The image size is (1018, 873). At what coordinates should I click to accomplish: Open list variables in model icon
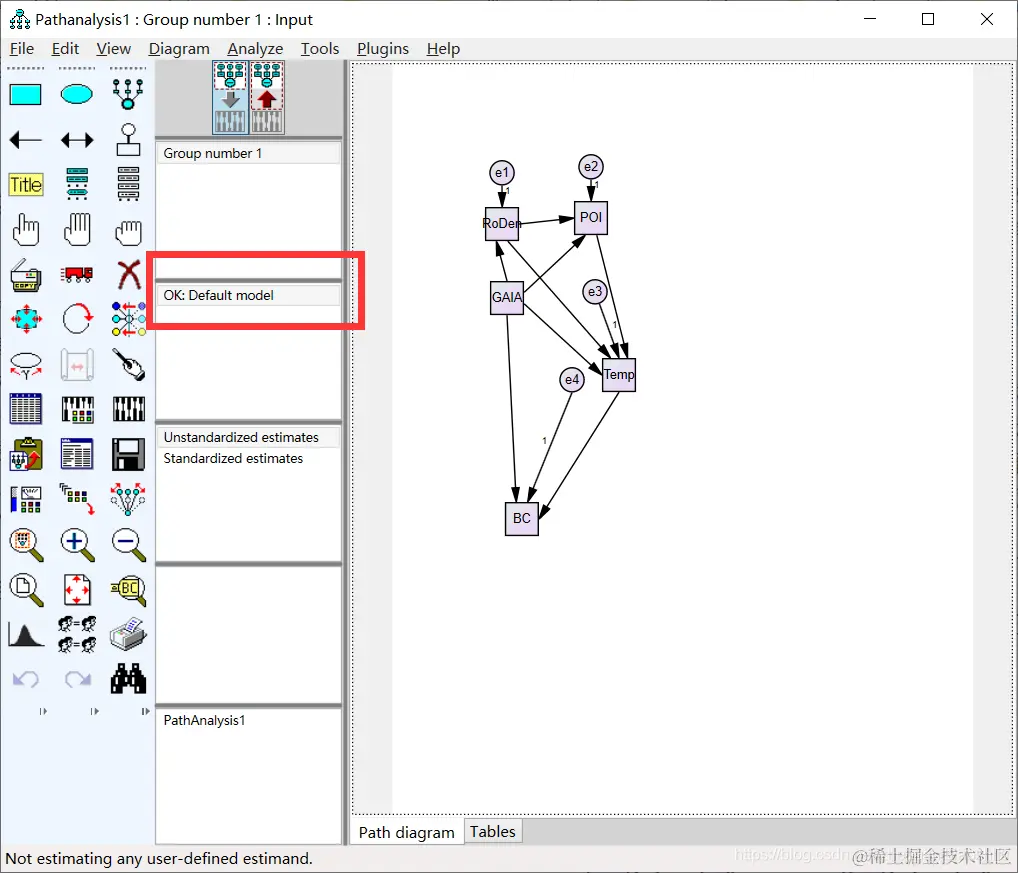pyautogui.click(x=77, y=184)
